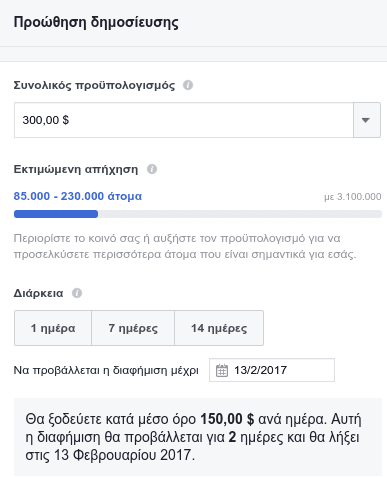Click the Να προβάλλεται η διαφήμιση μέχρι label
The height and width of the screenshot is (477, 387).
tap(106, 370)
